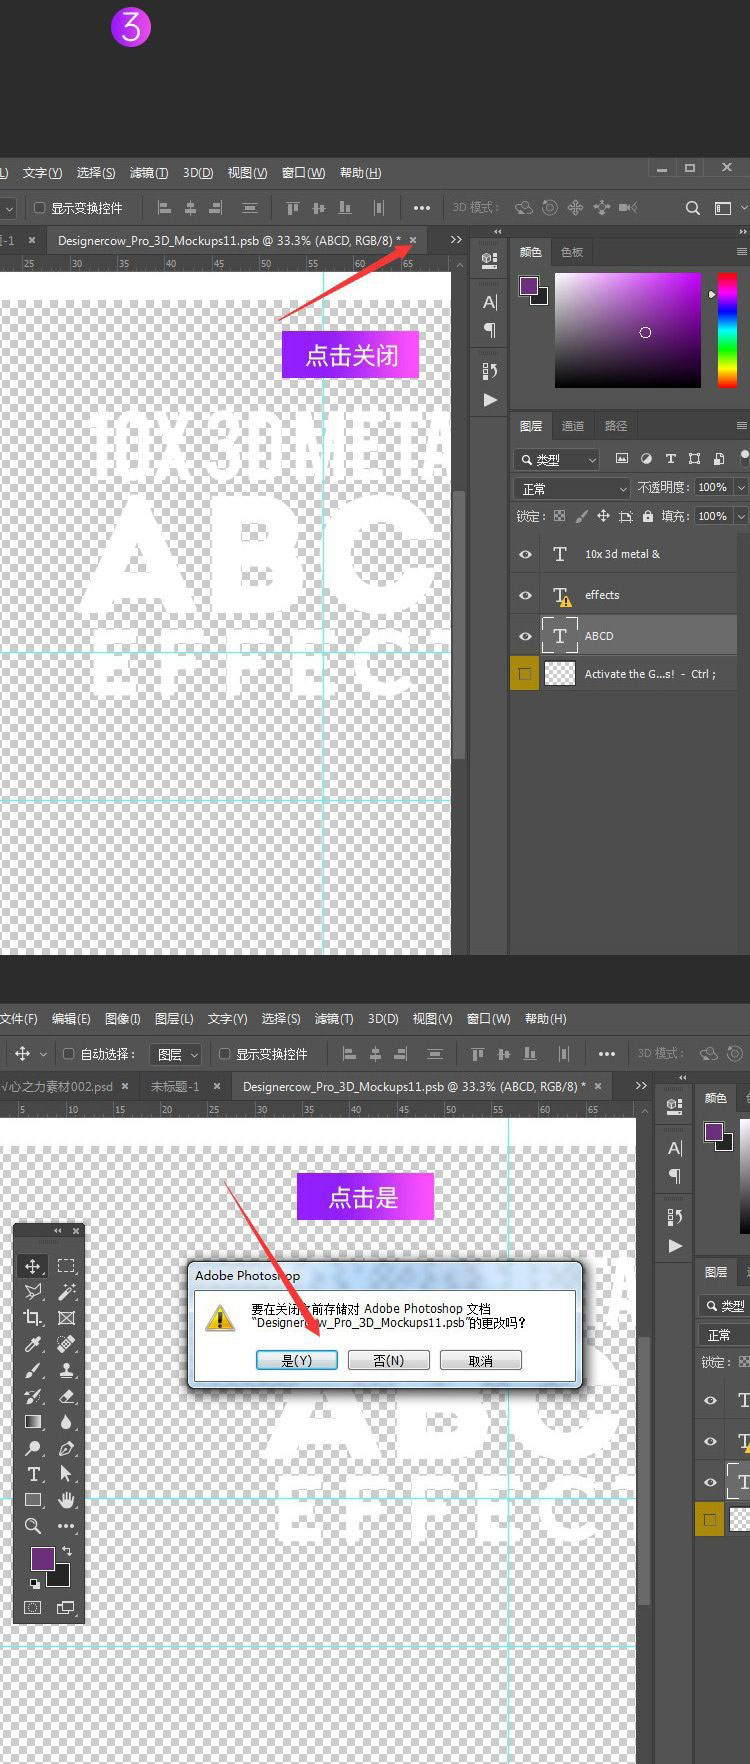This screenshot has width=750, height=1764.
Task: Expand the 不透明度 100% dropdown arrow
Action: point(741,487)
